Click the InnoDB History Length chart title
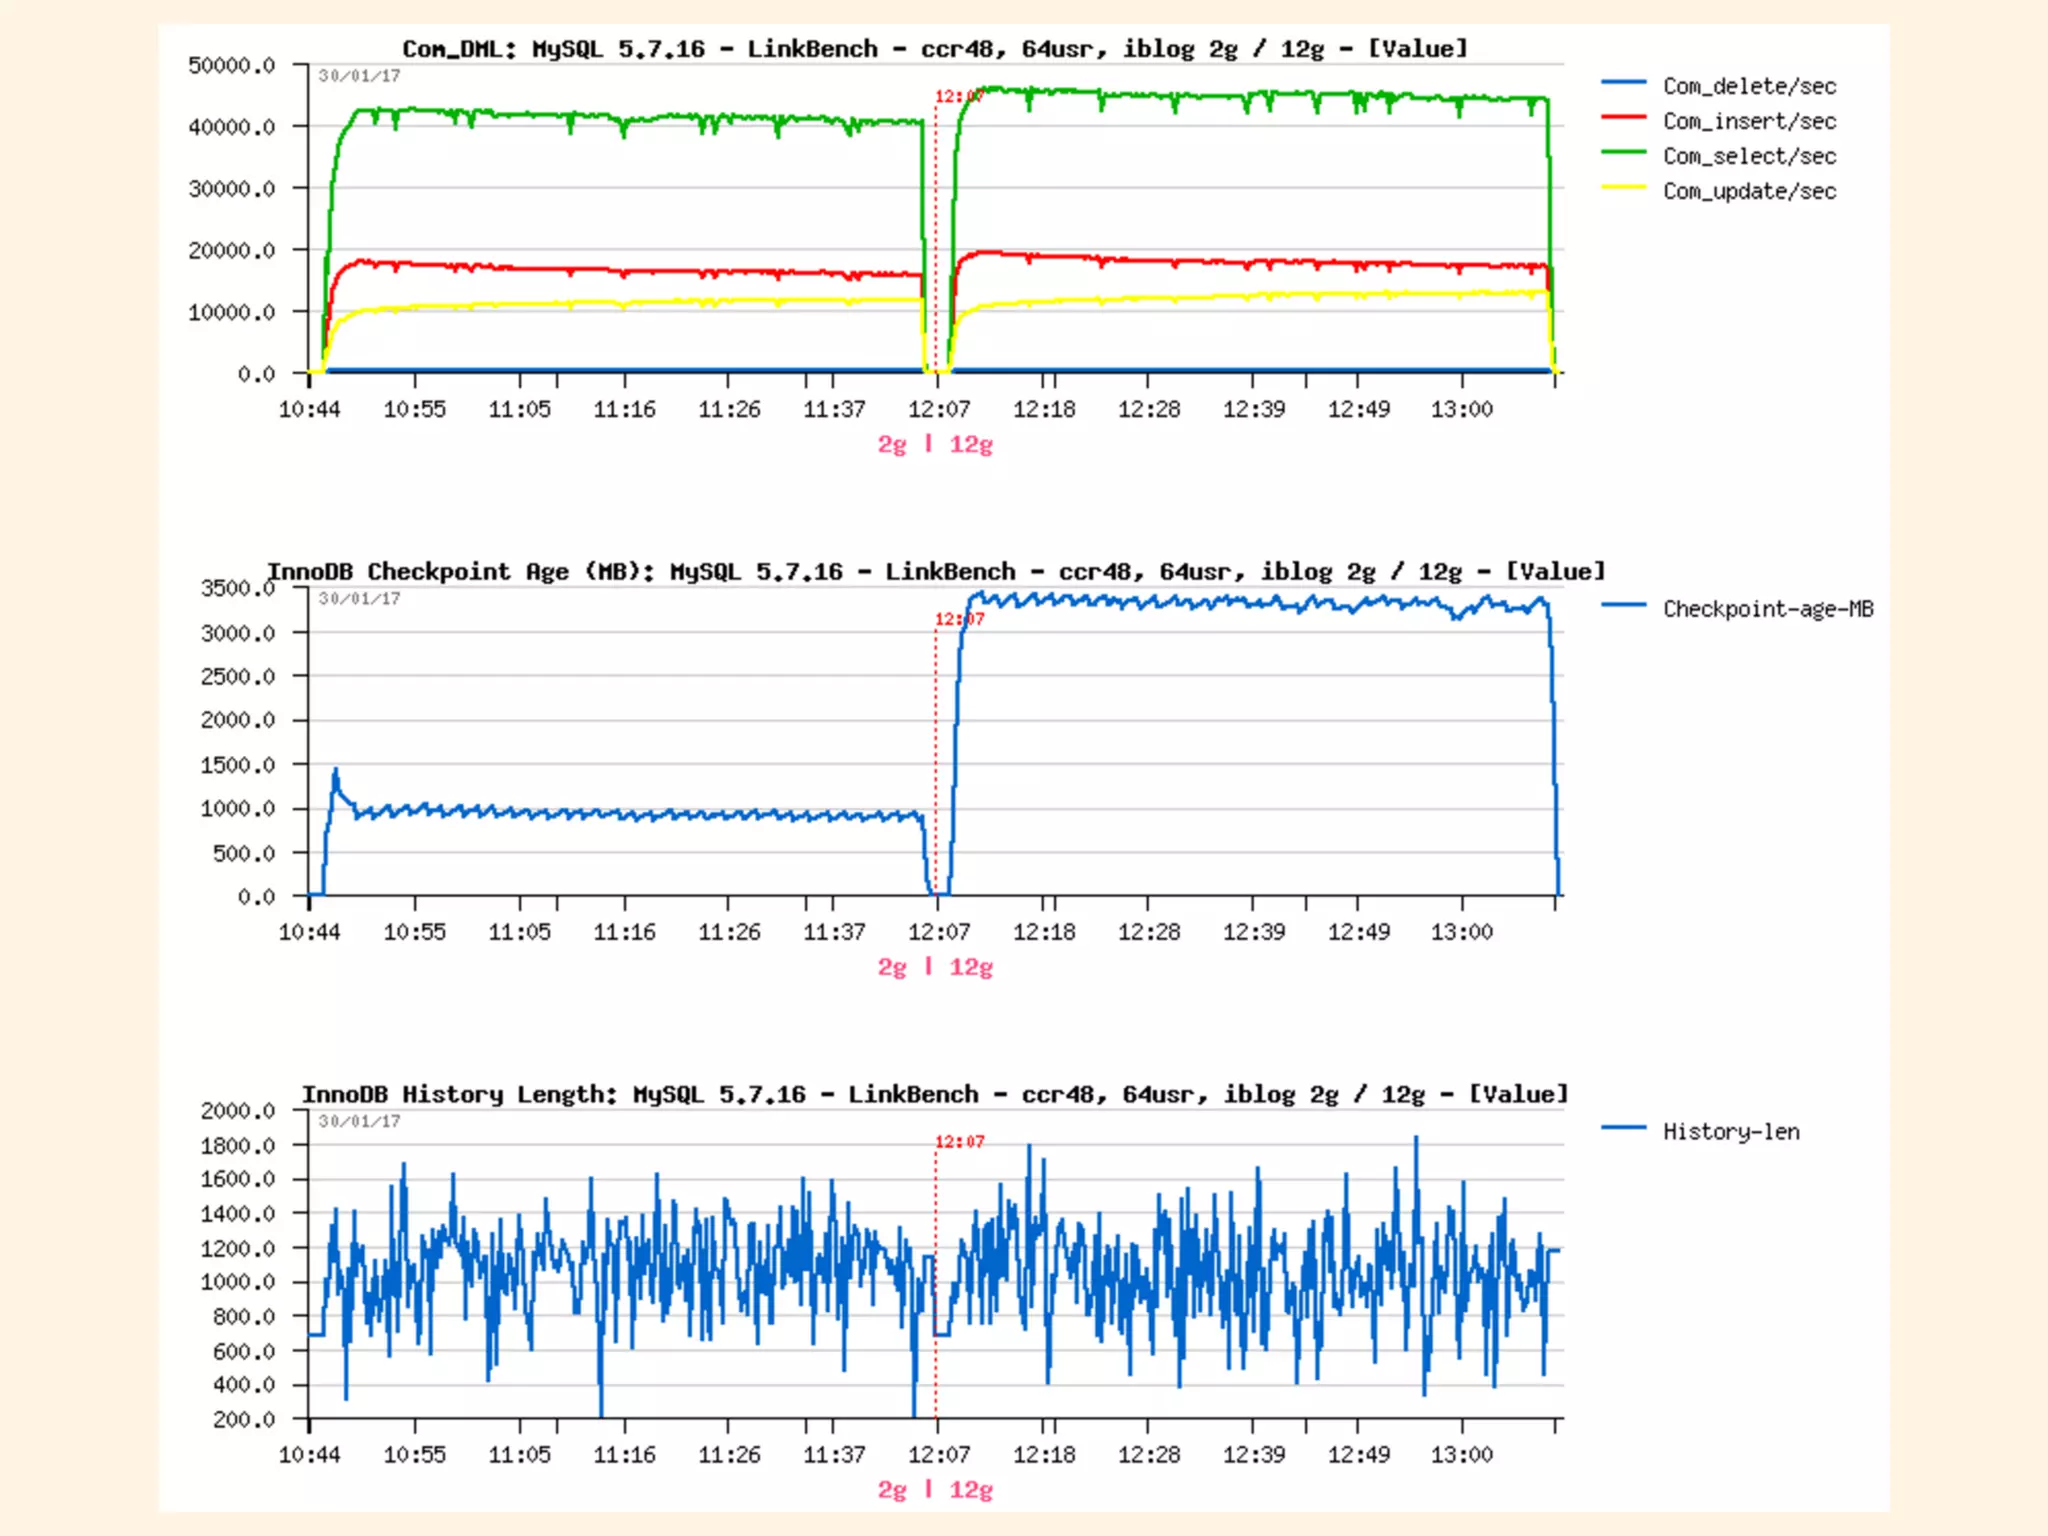2048x1536 pixels. (935, 1095)
